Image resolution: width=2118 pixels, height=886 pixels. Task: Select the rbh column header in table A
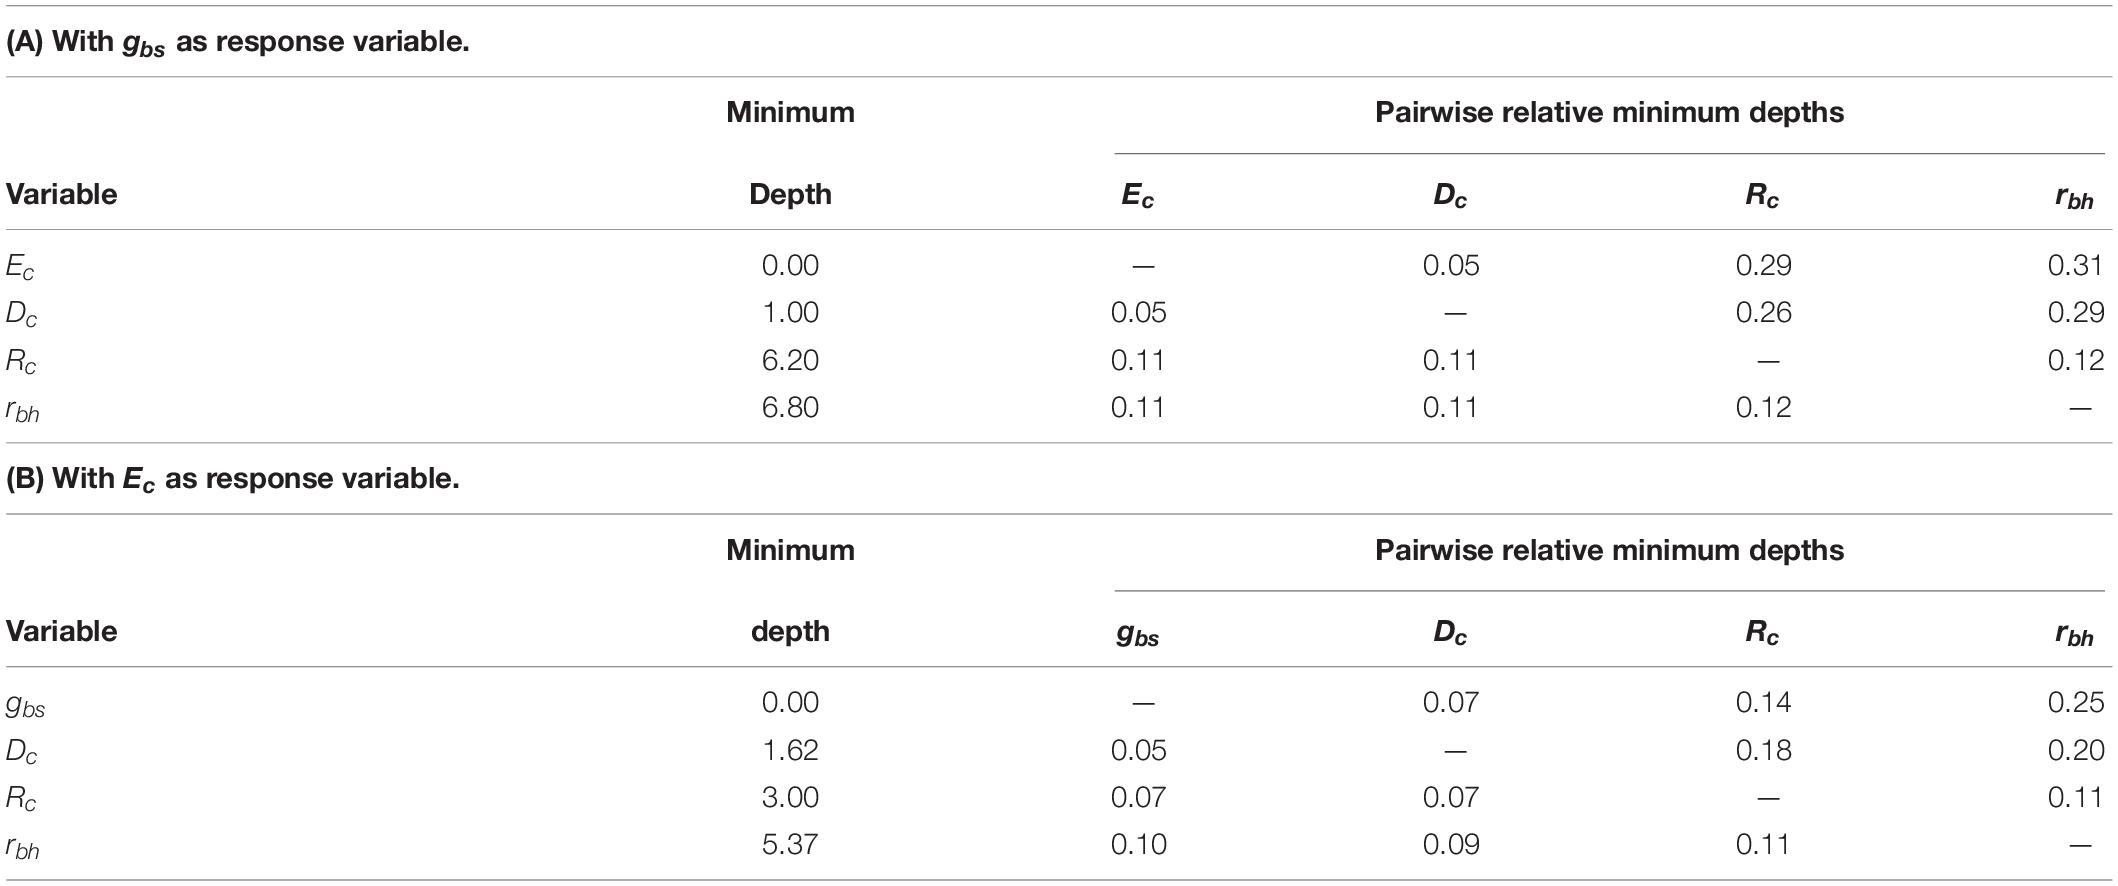(x=2074, y=197)
